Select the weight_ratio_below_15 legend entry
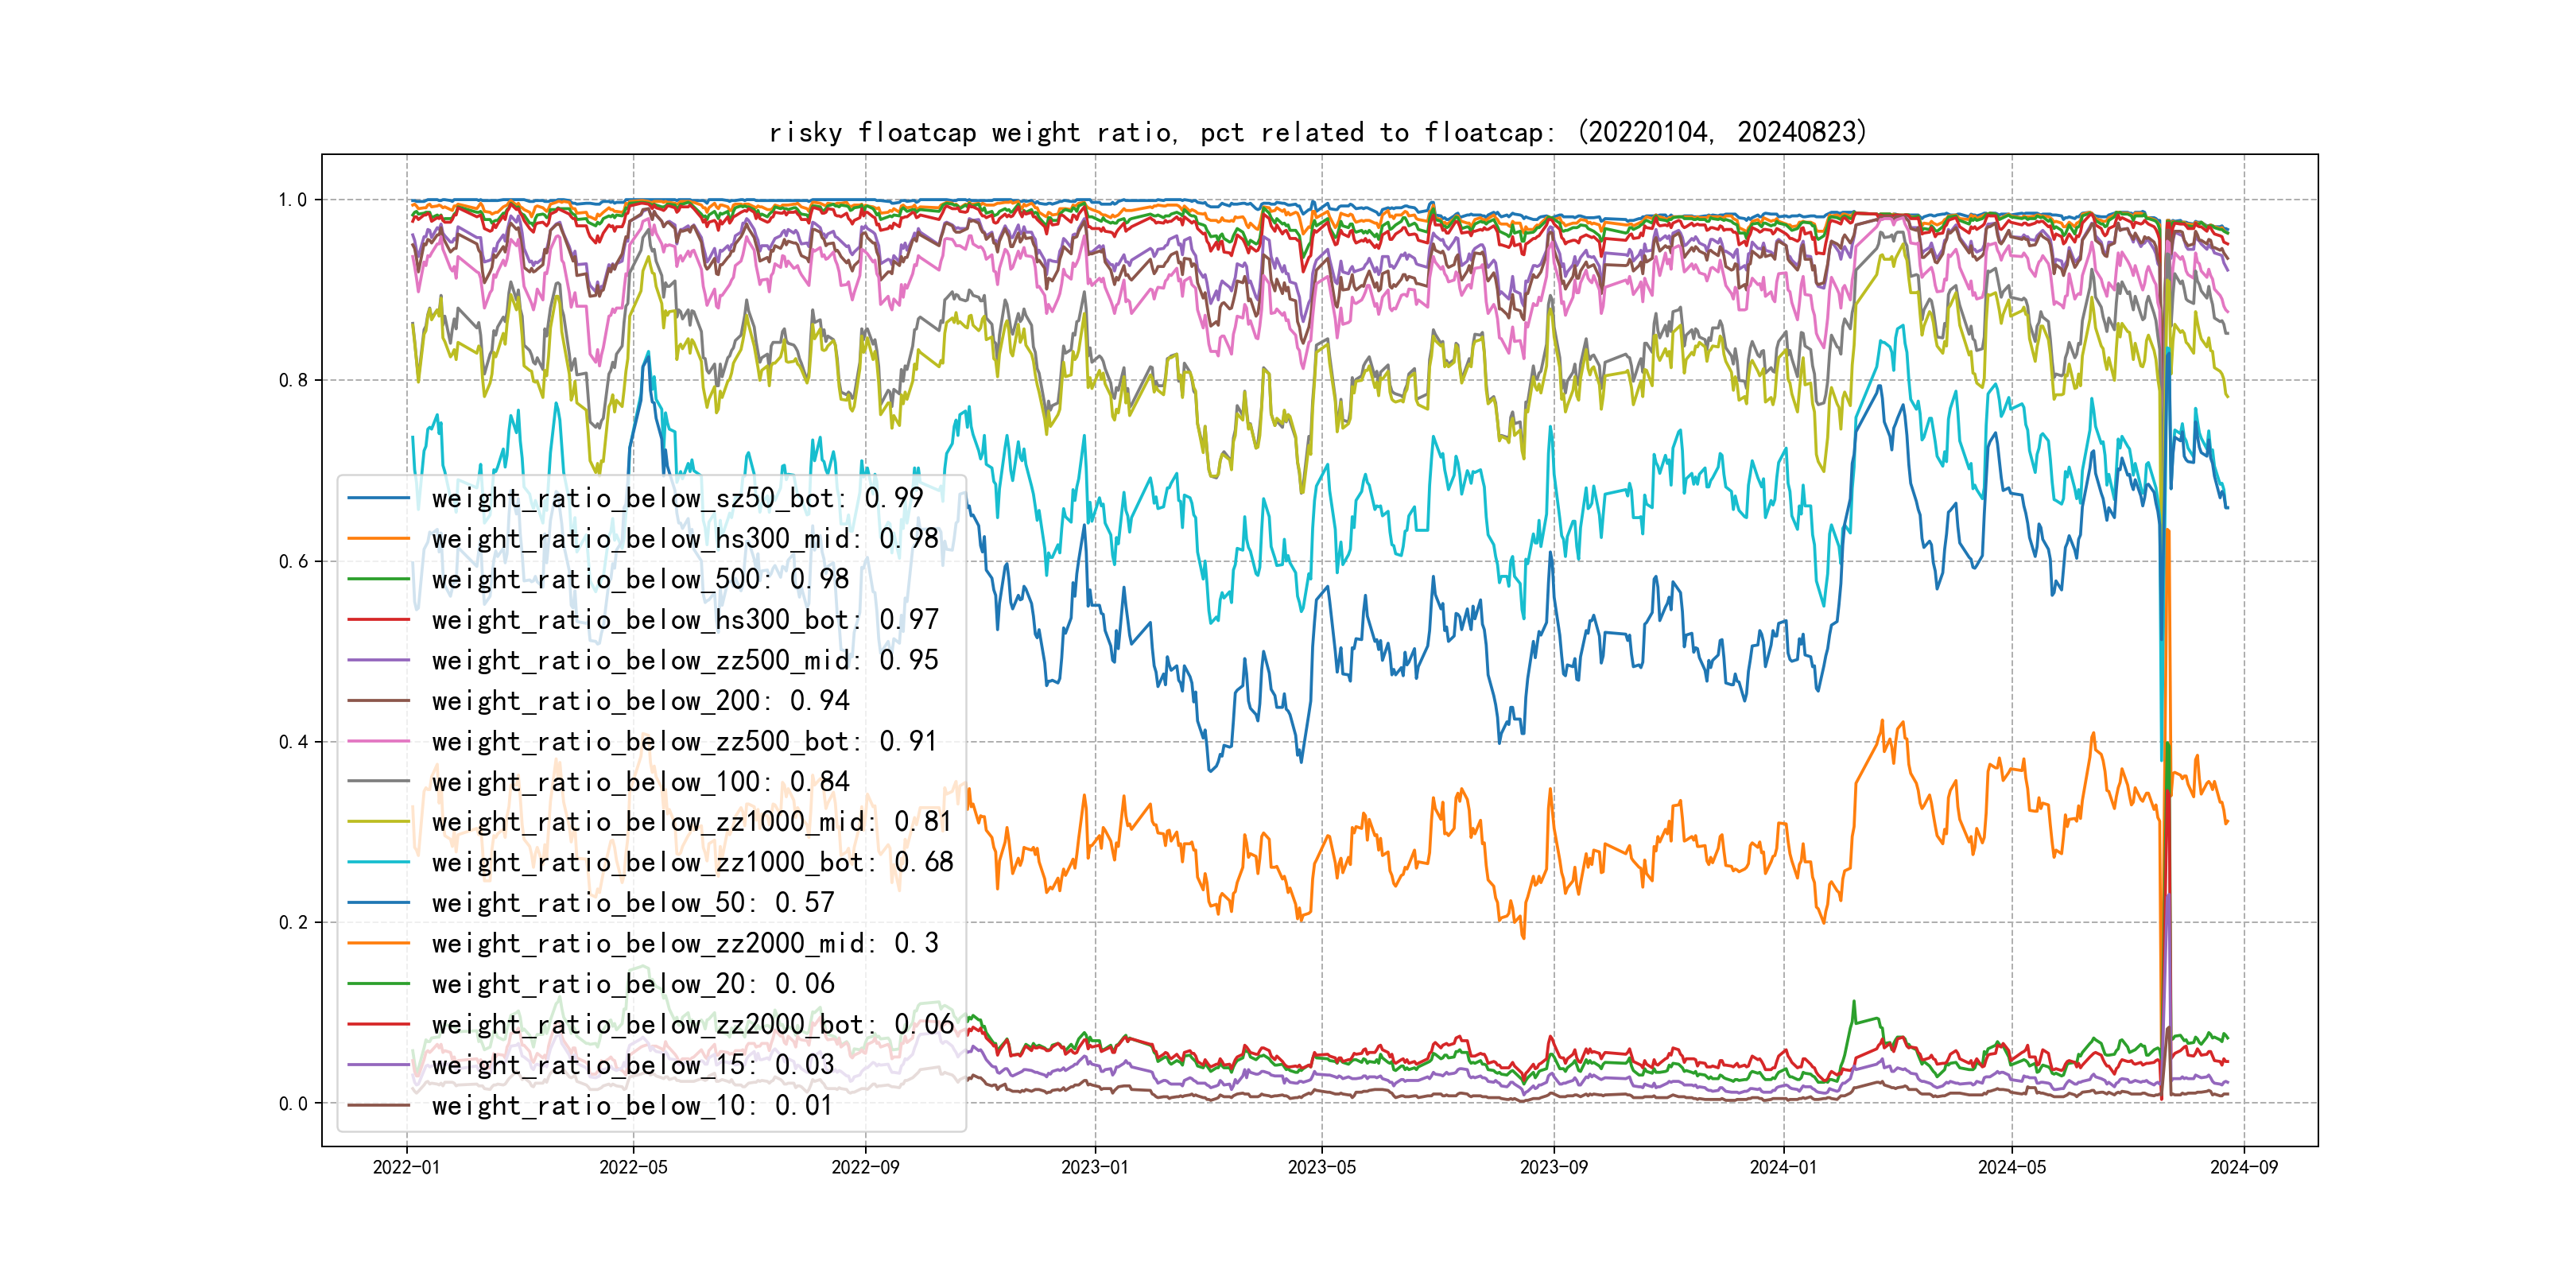 point(632,1065)
